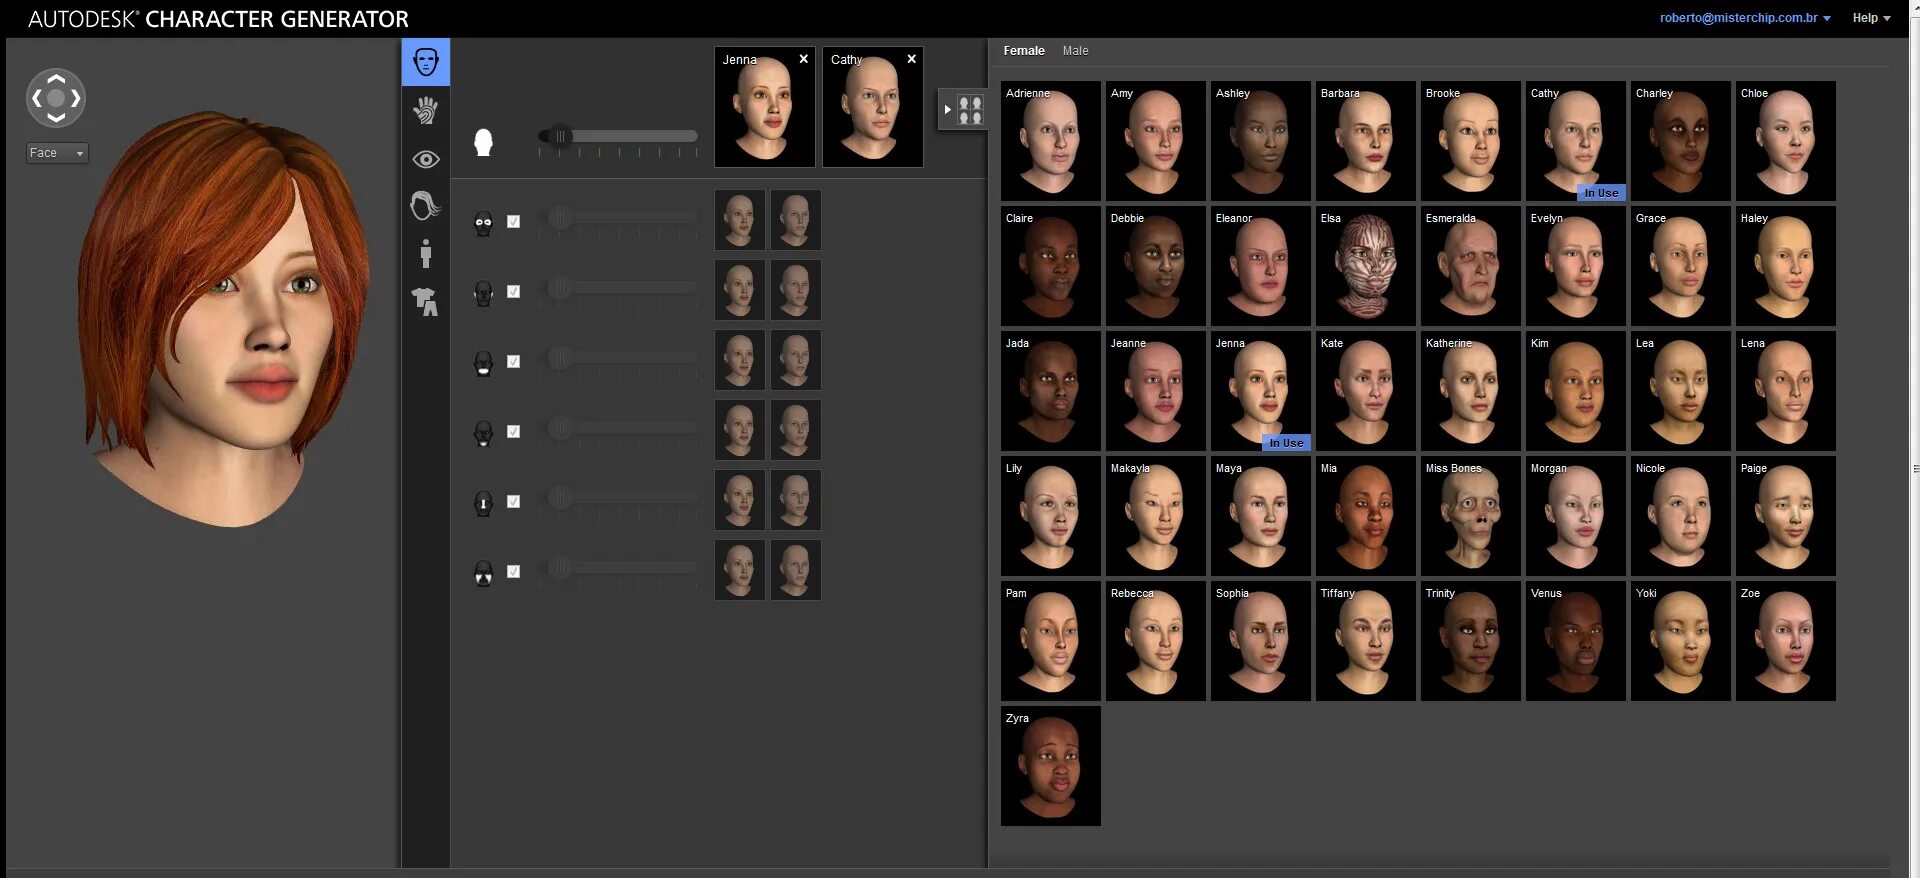Select the Cathy blend source thumbnail
Image resolution: width=1920 pixels, height=878 pixels.
click(873, 107)
